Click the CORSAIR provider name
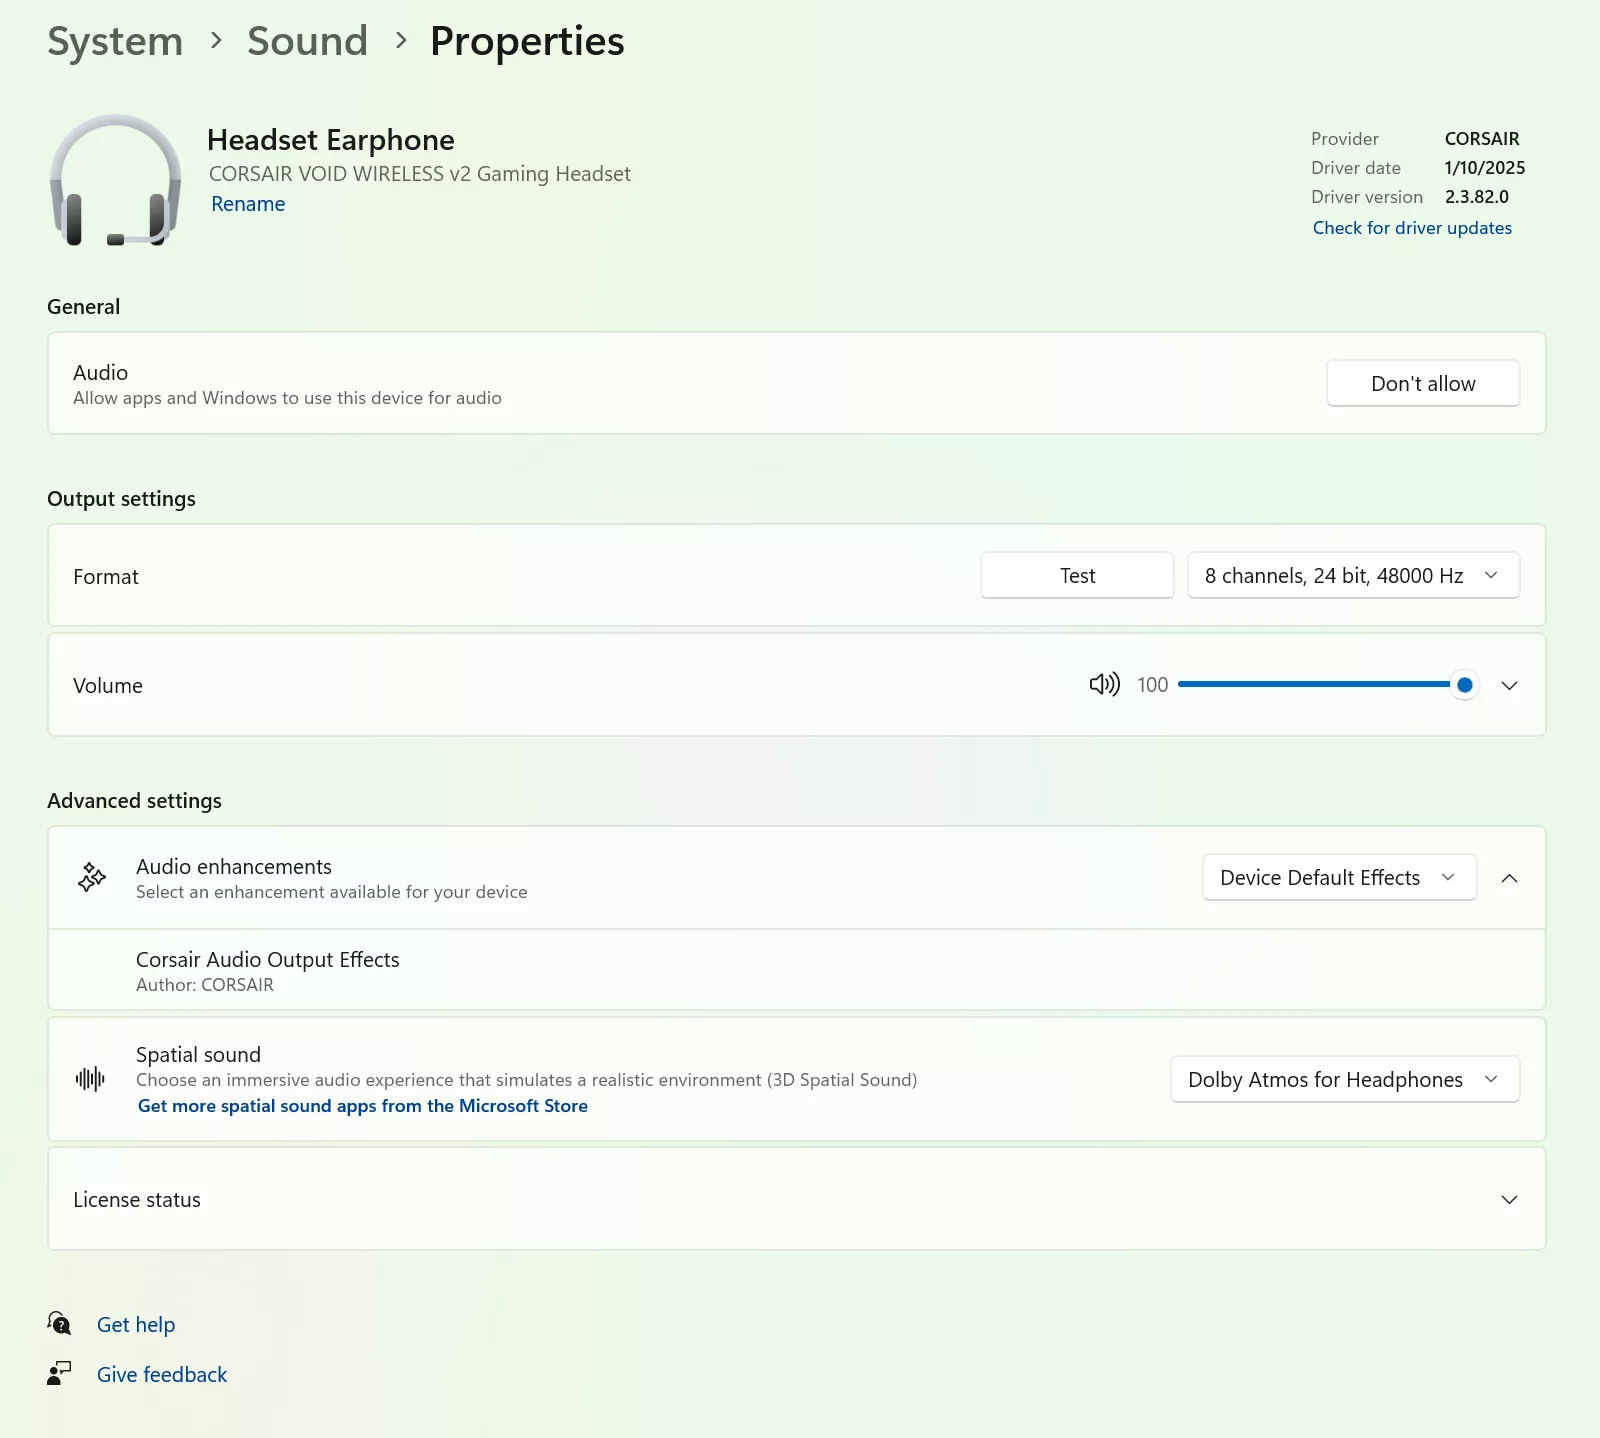Screen dimensions: 1600x1438 1482,139
